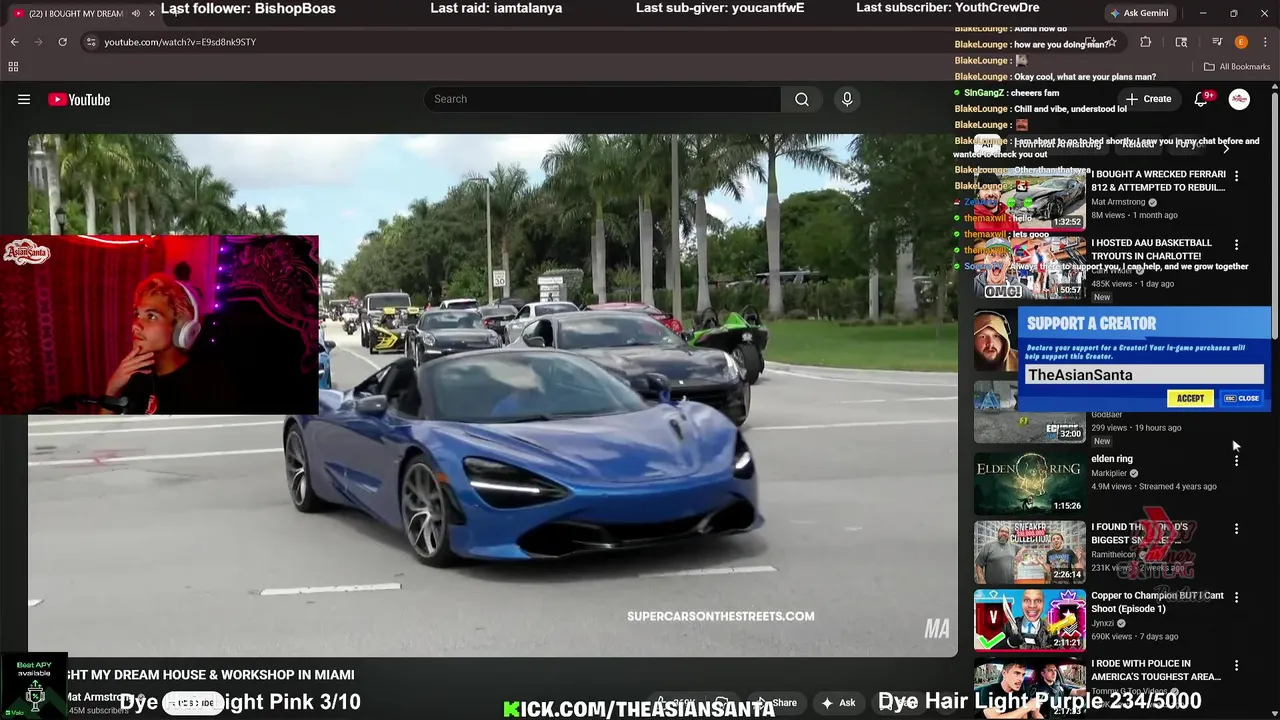Open the Chrome apps grid shortcut
This screenshot has width=1280, height=720.
[x=13, y=67]
